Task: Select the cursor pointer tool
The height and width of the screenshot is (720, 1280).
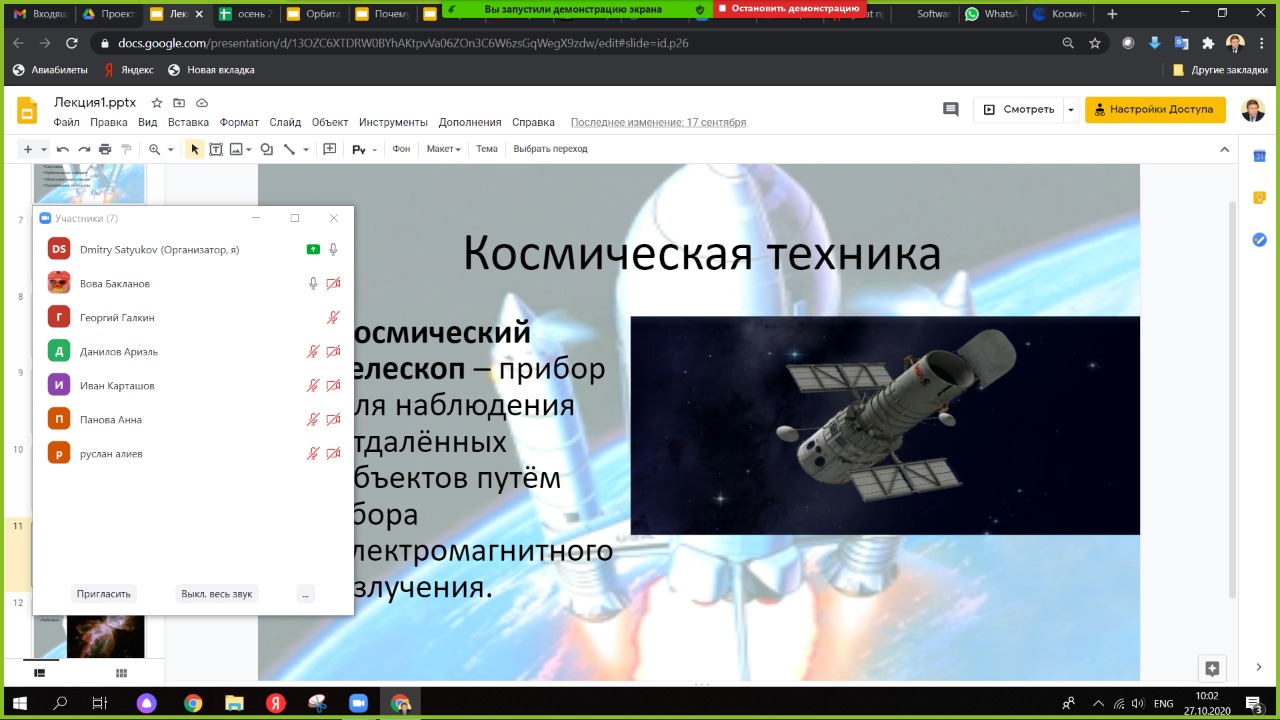Action: click(195, 149)
